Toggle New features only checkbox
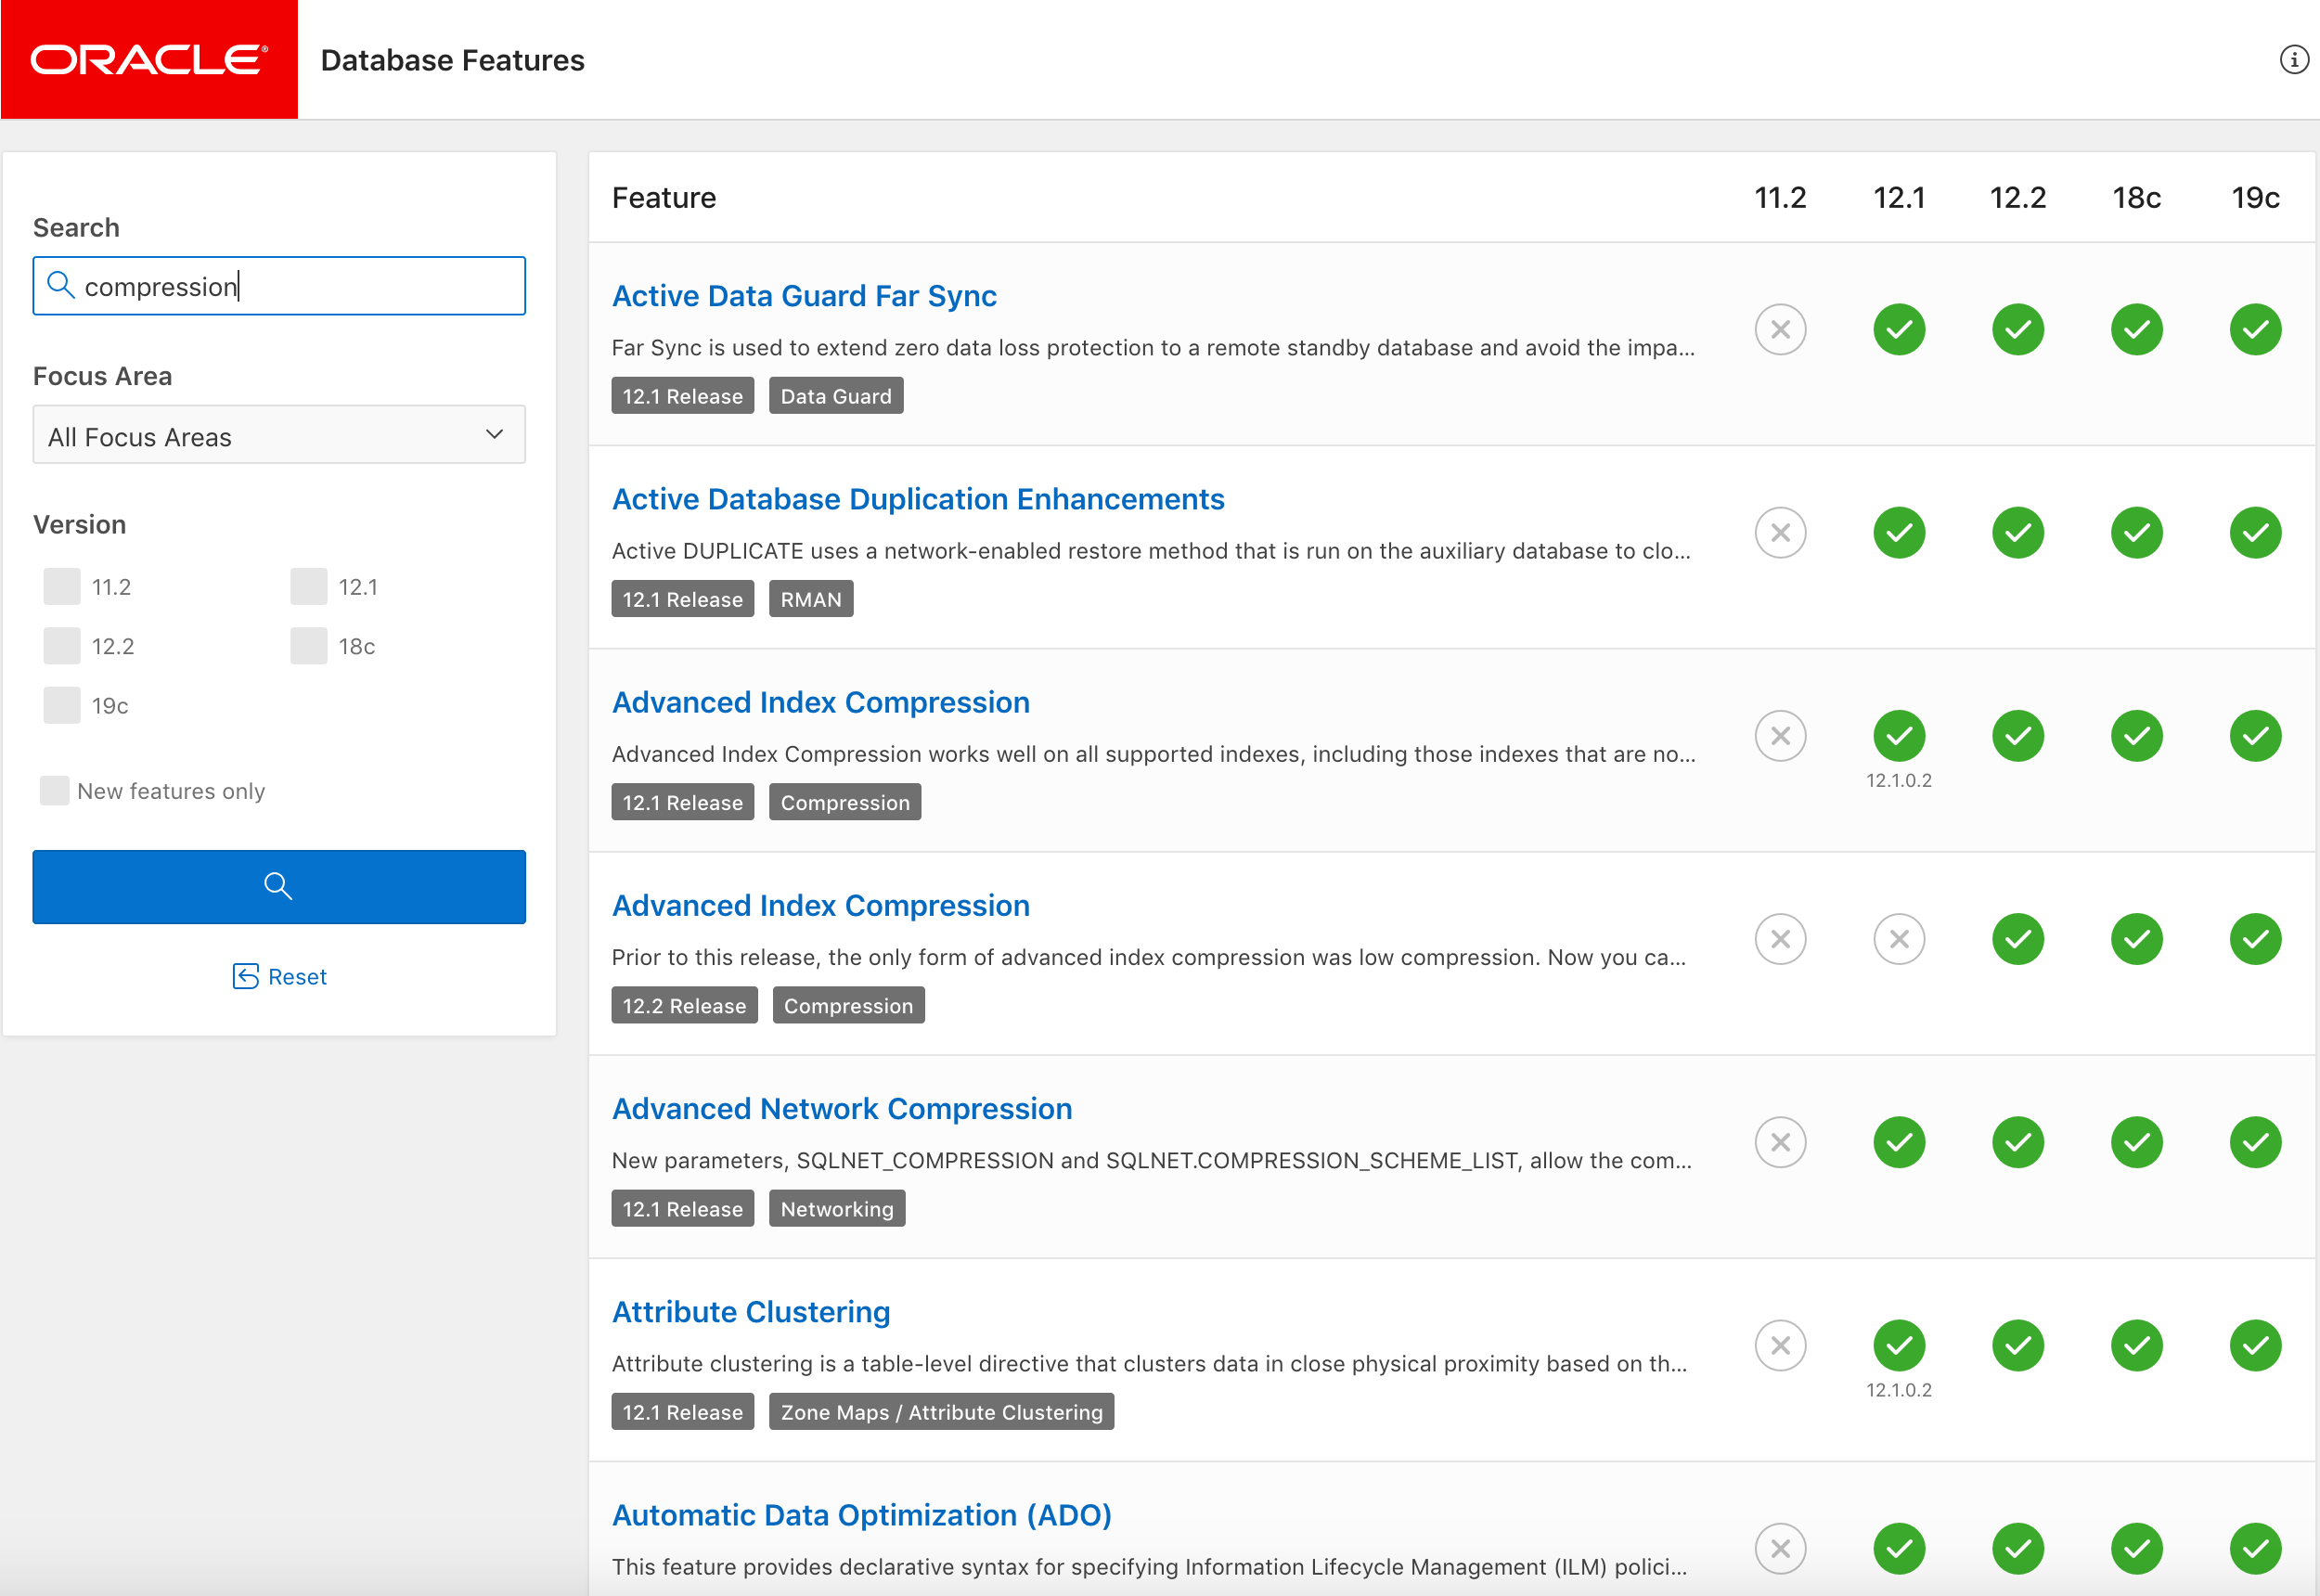The height and width of the screenshot is (1596, 2320). click(55, 791)
